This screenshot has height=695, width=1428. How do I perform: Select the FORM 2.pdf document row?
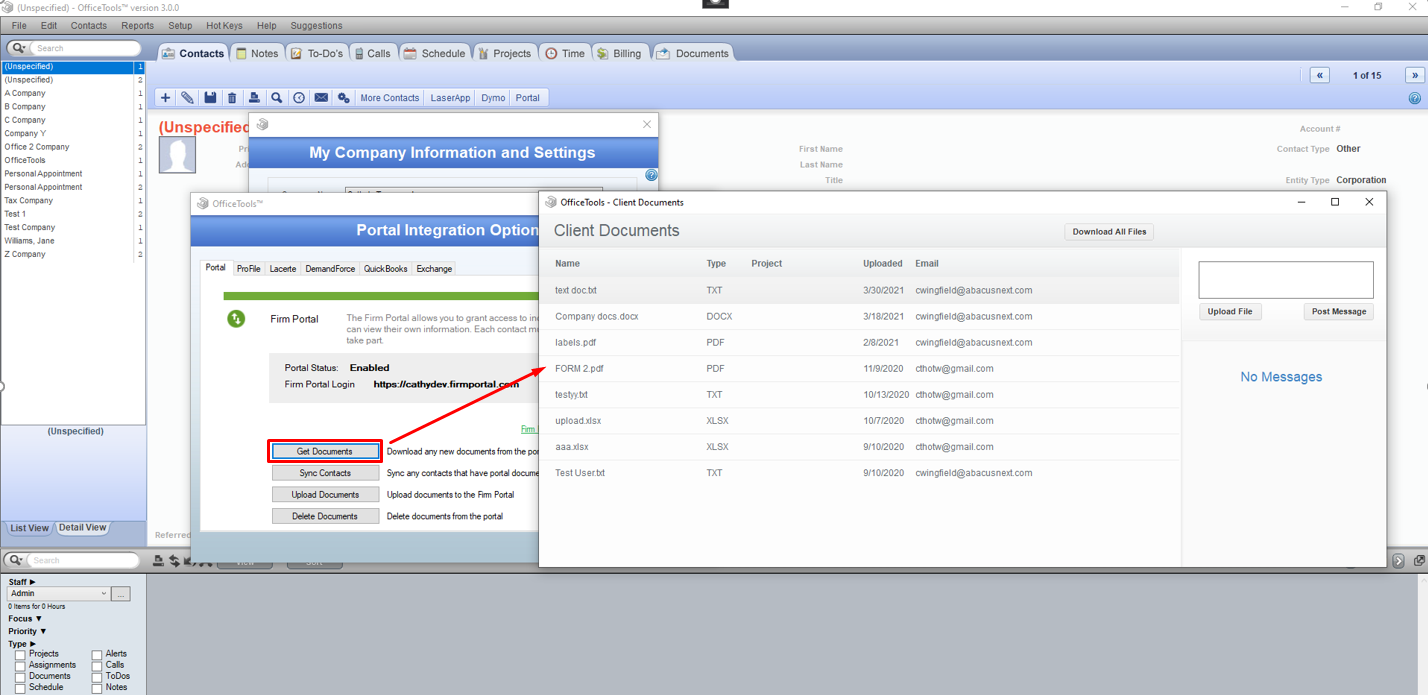coord(860,369)
